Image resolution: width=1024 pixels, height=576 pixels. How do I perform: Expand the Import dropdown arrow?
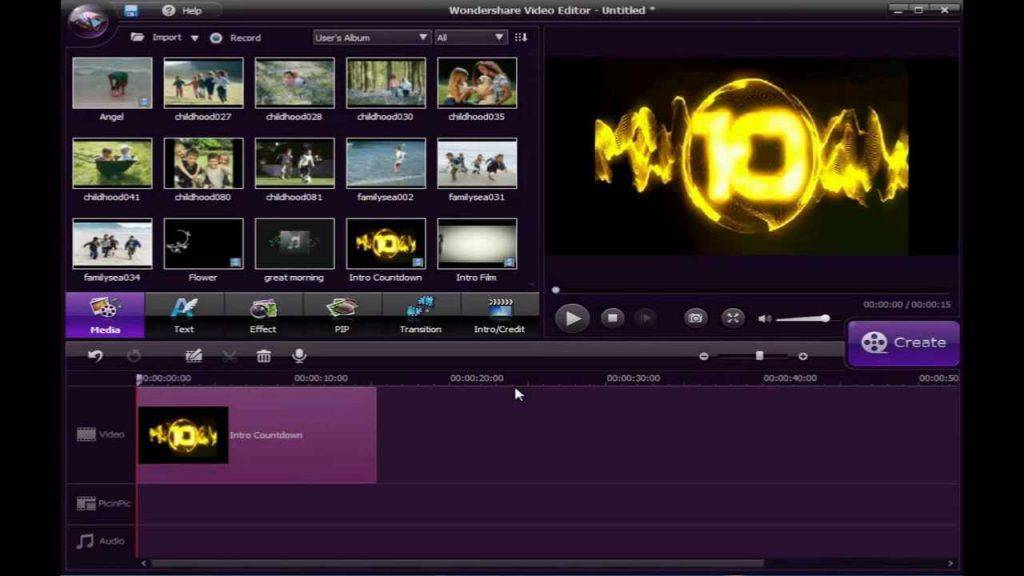coord(194,38)
